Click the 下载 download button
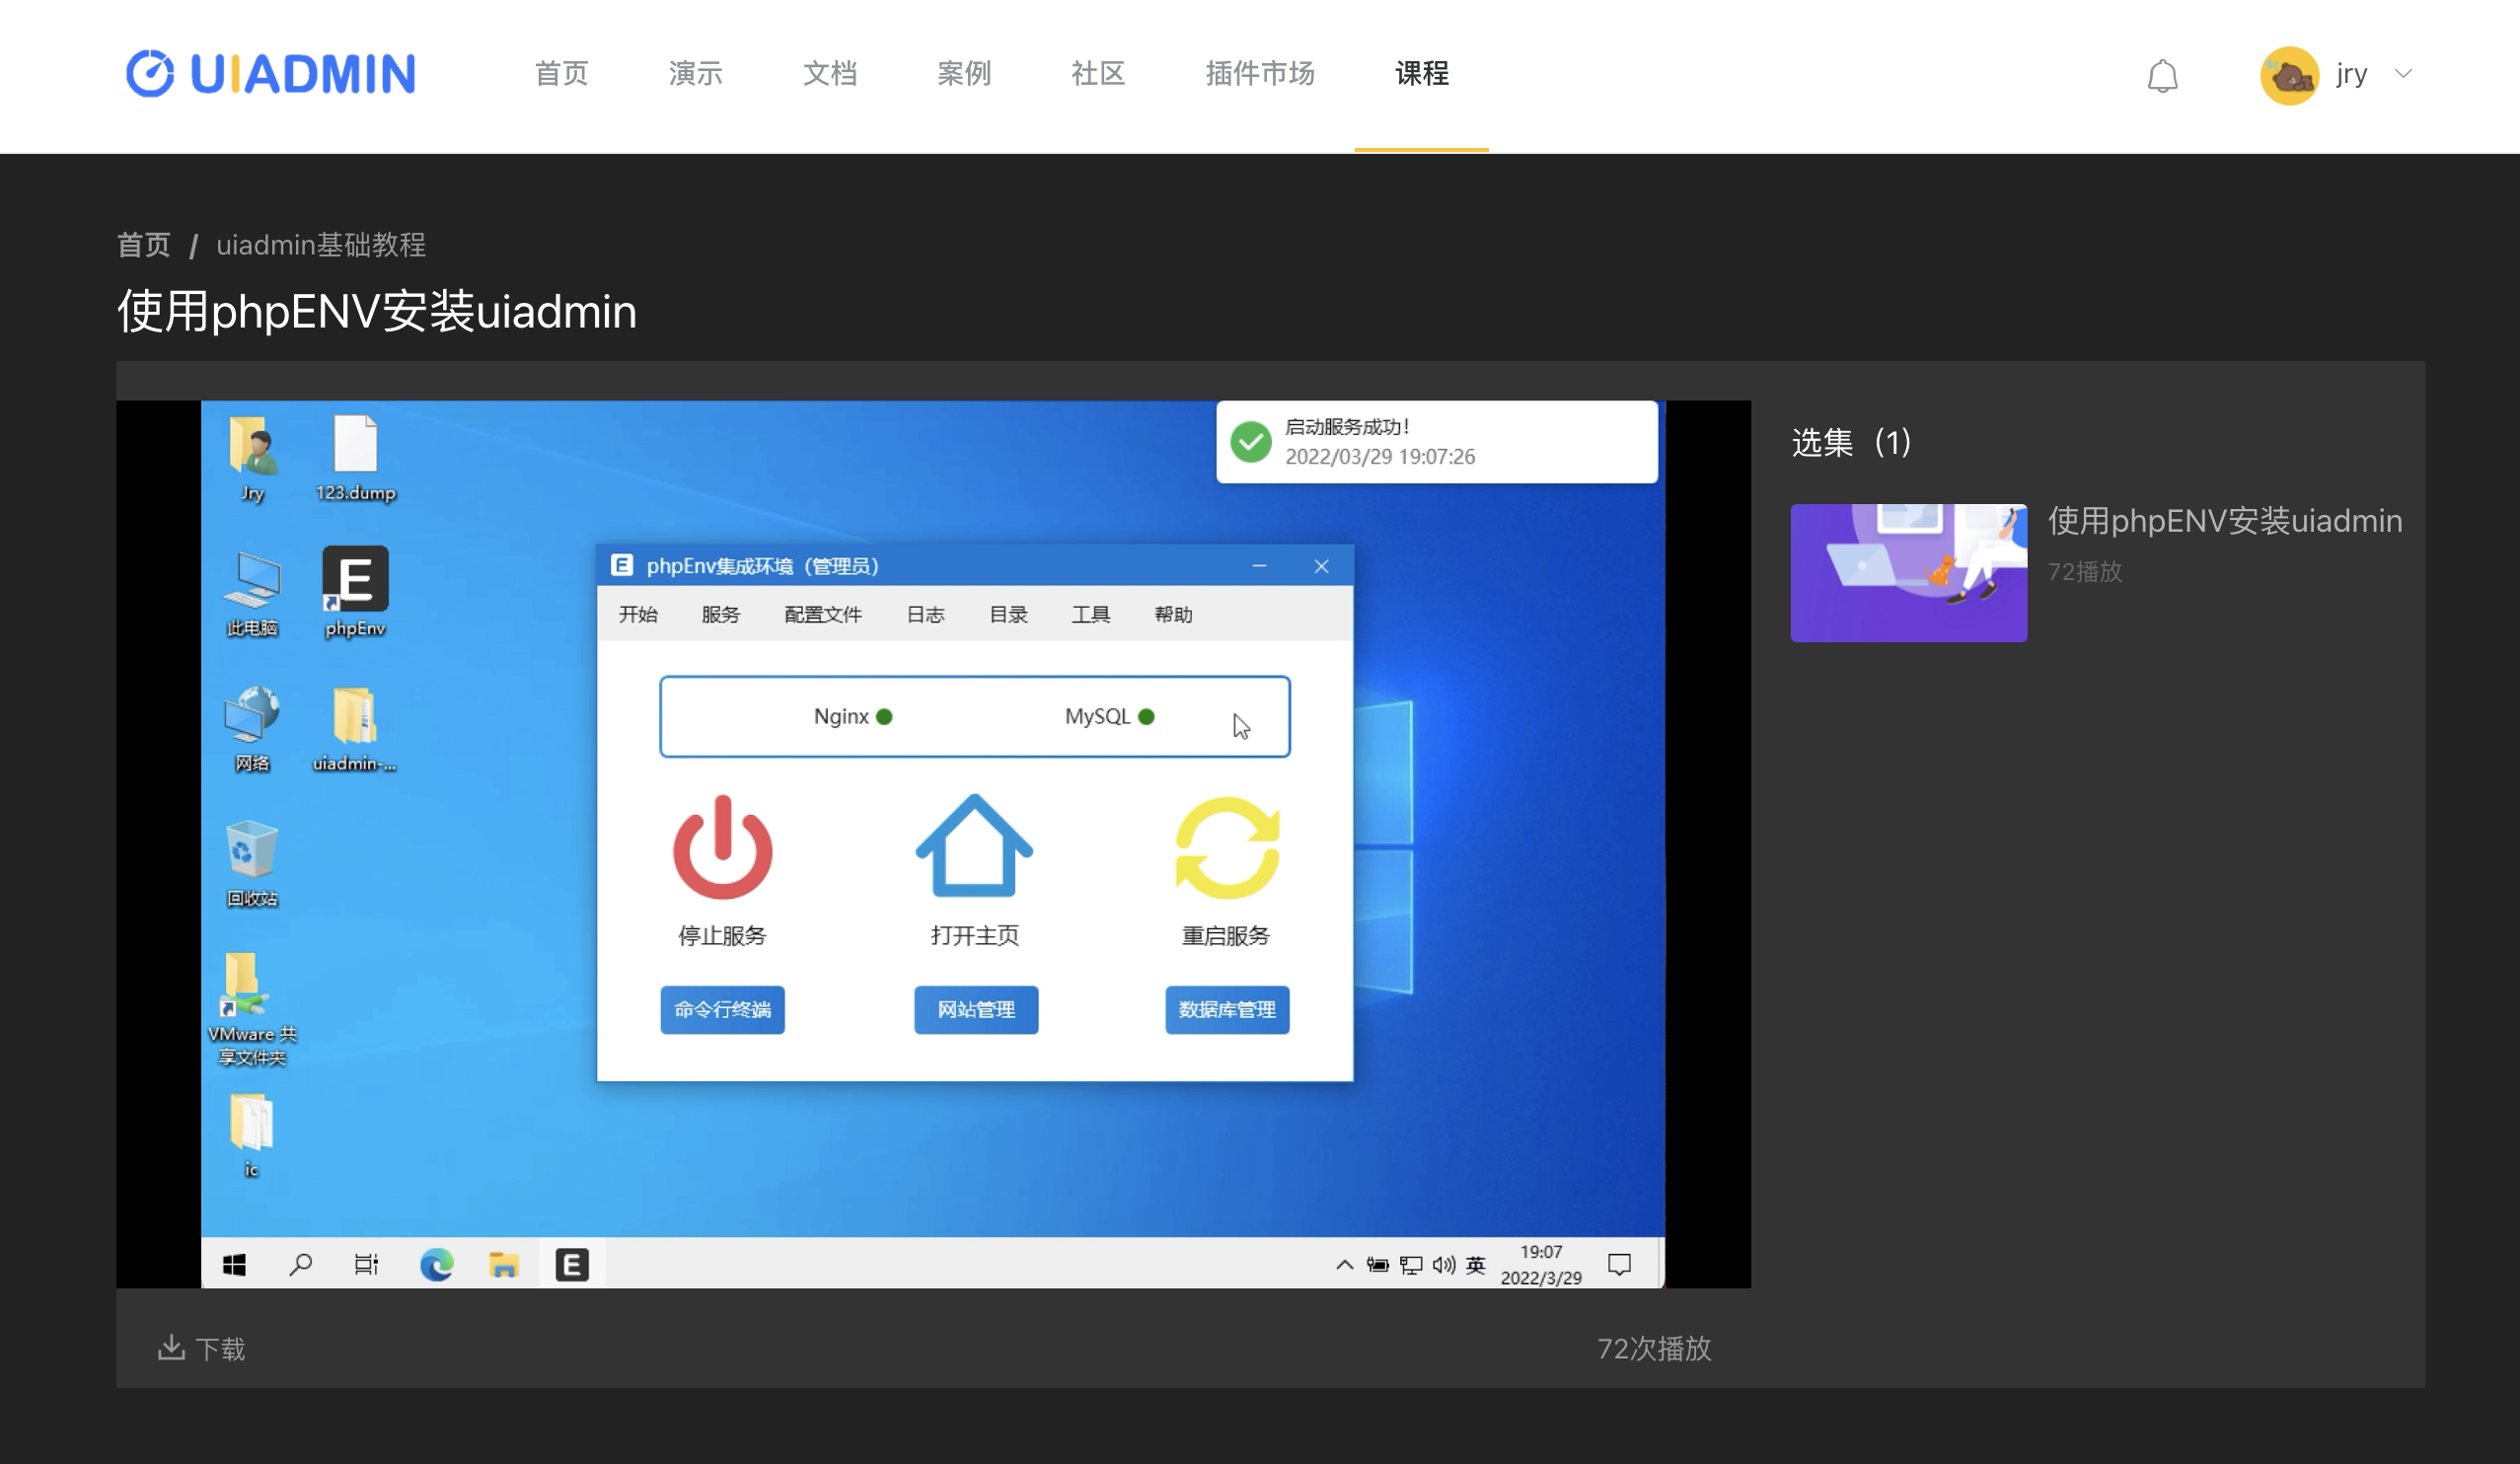Screen dimensions: 2520x1464 click(x=203, y=1348)
